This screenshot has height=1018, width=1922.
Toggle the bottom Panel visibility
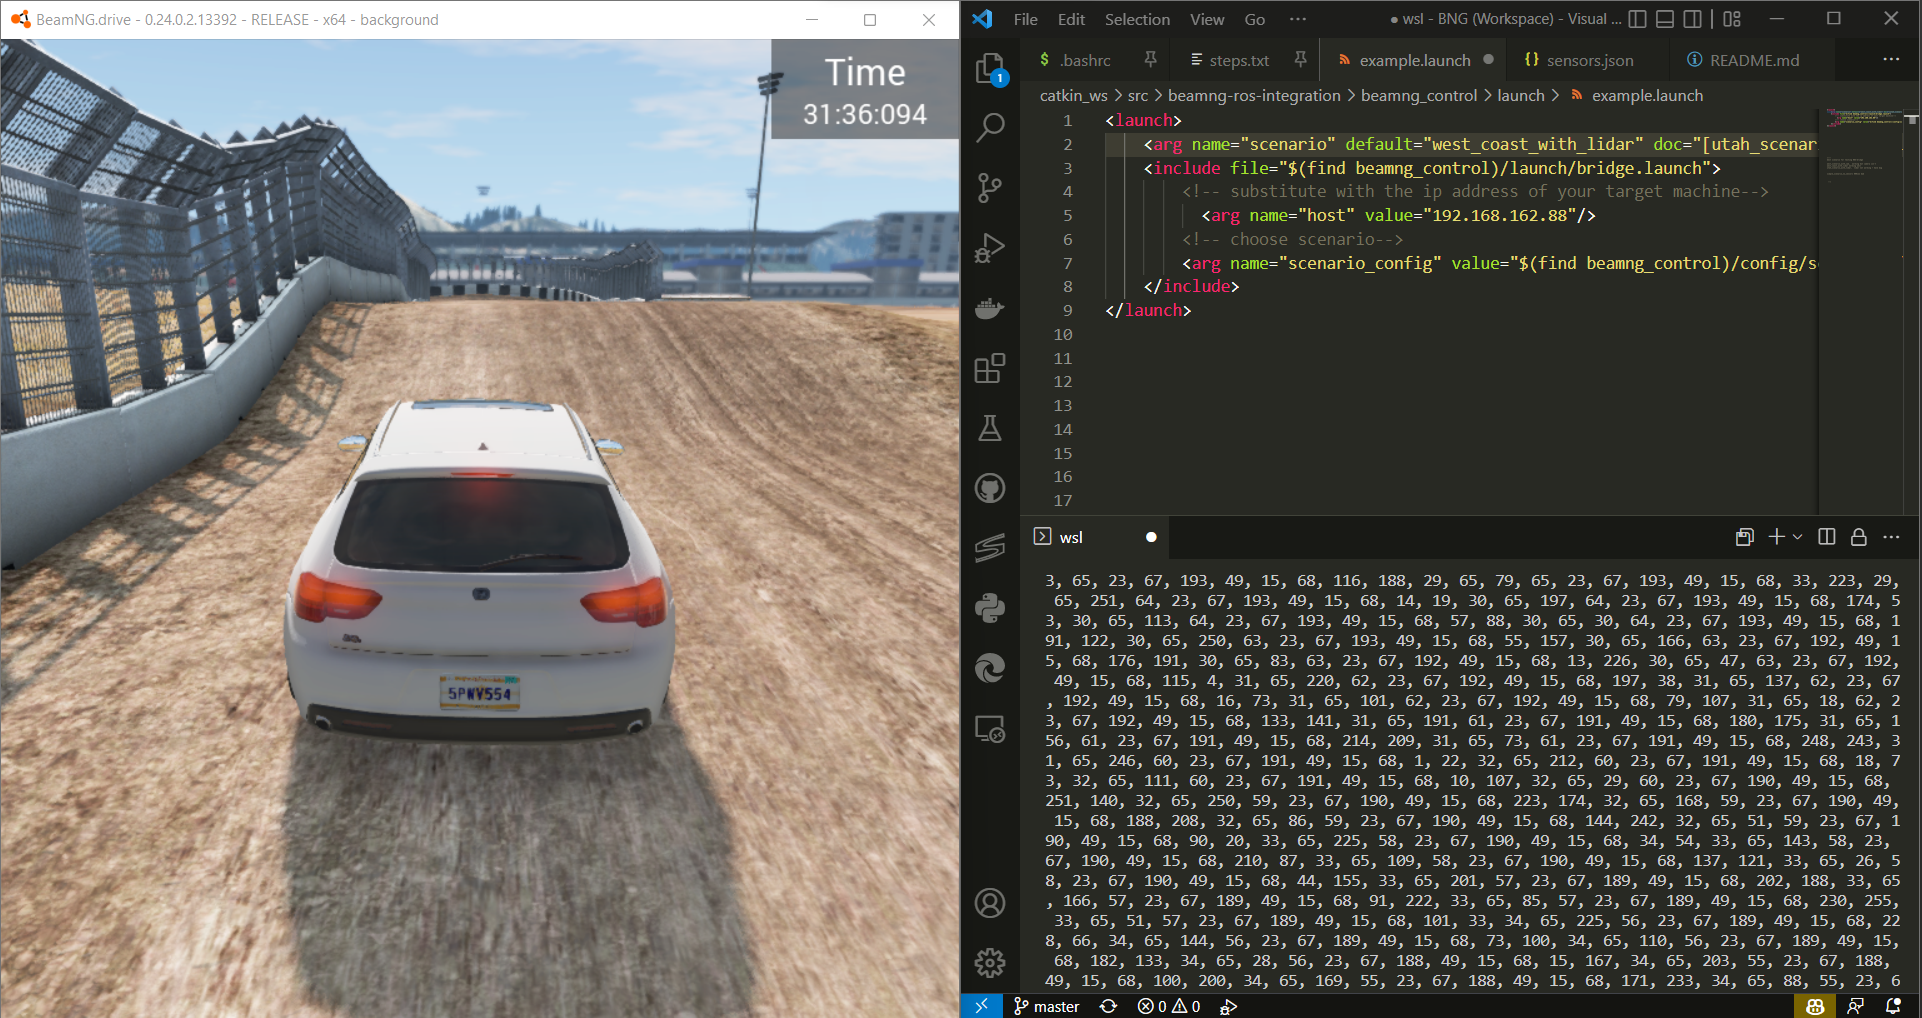[x=1665, y=19]
